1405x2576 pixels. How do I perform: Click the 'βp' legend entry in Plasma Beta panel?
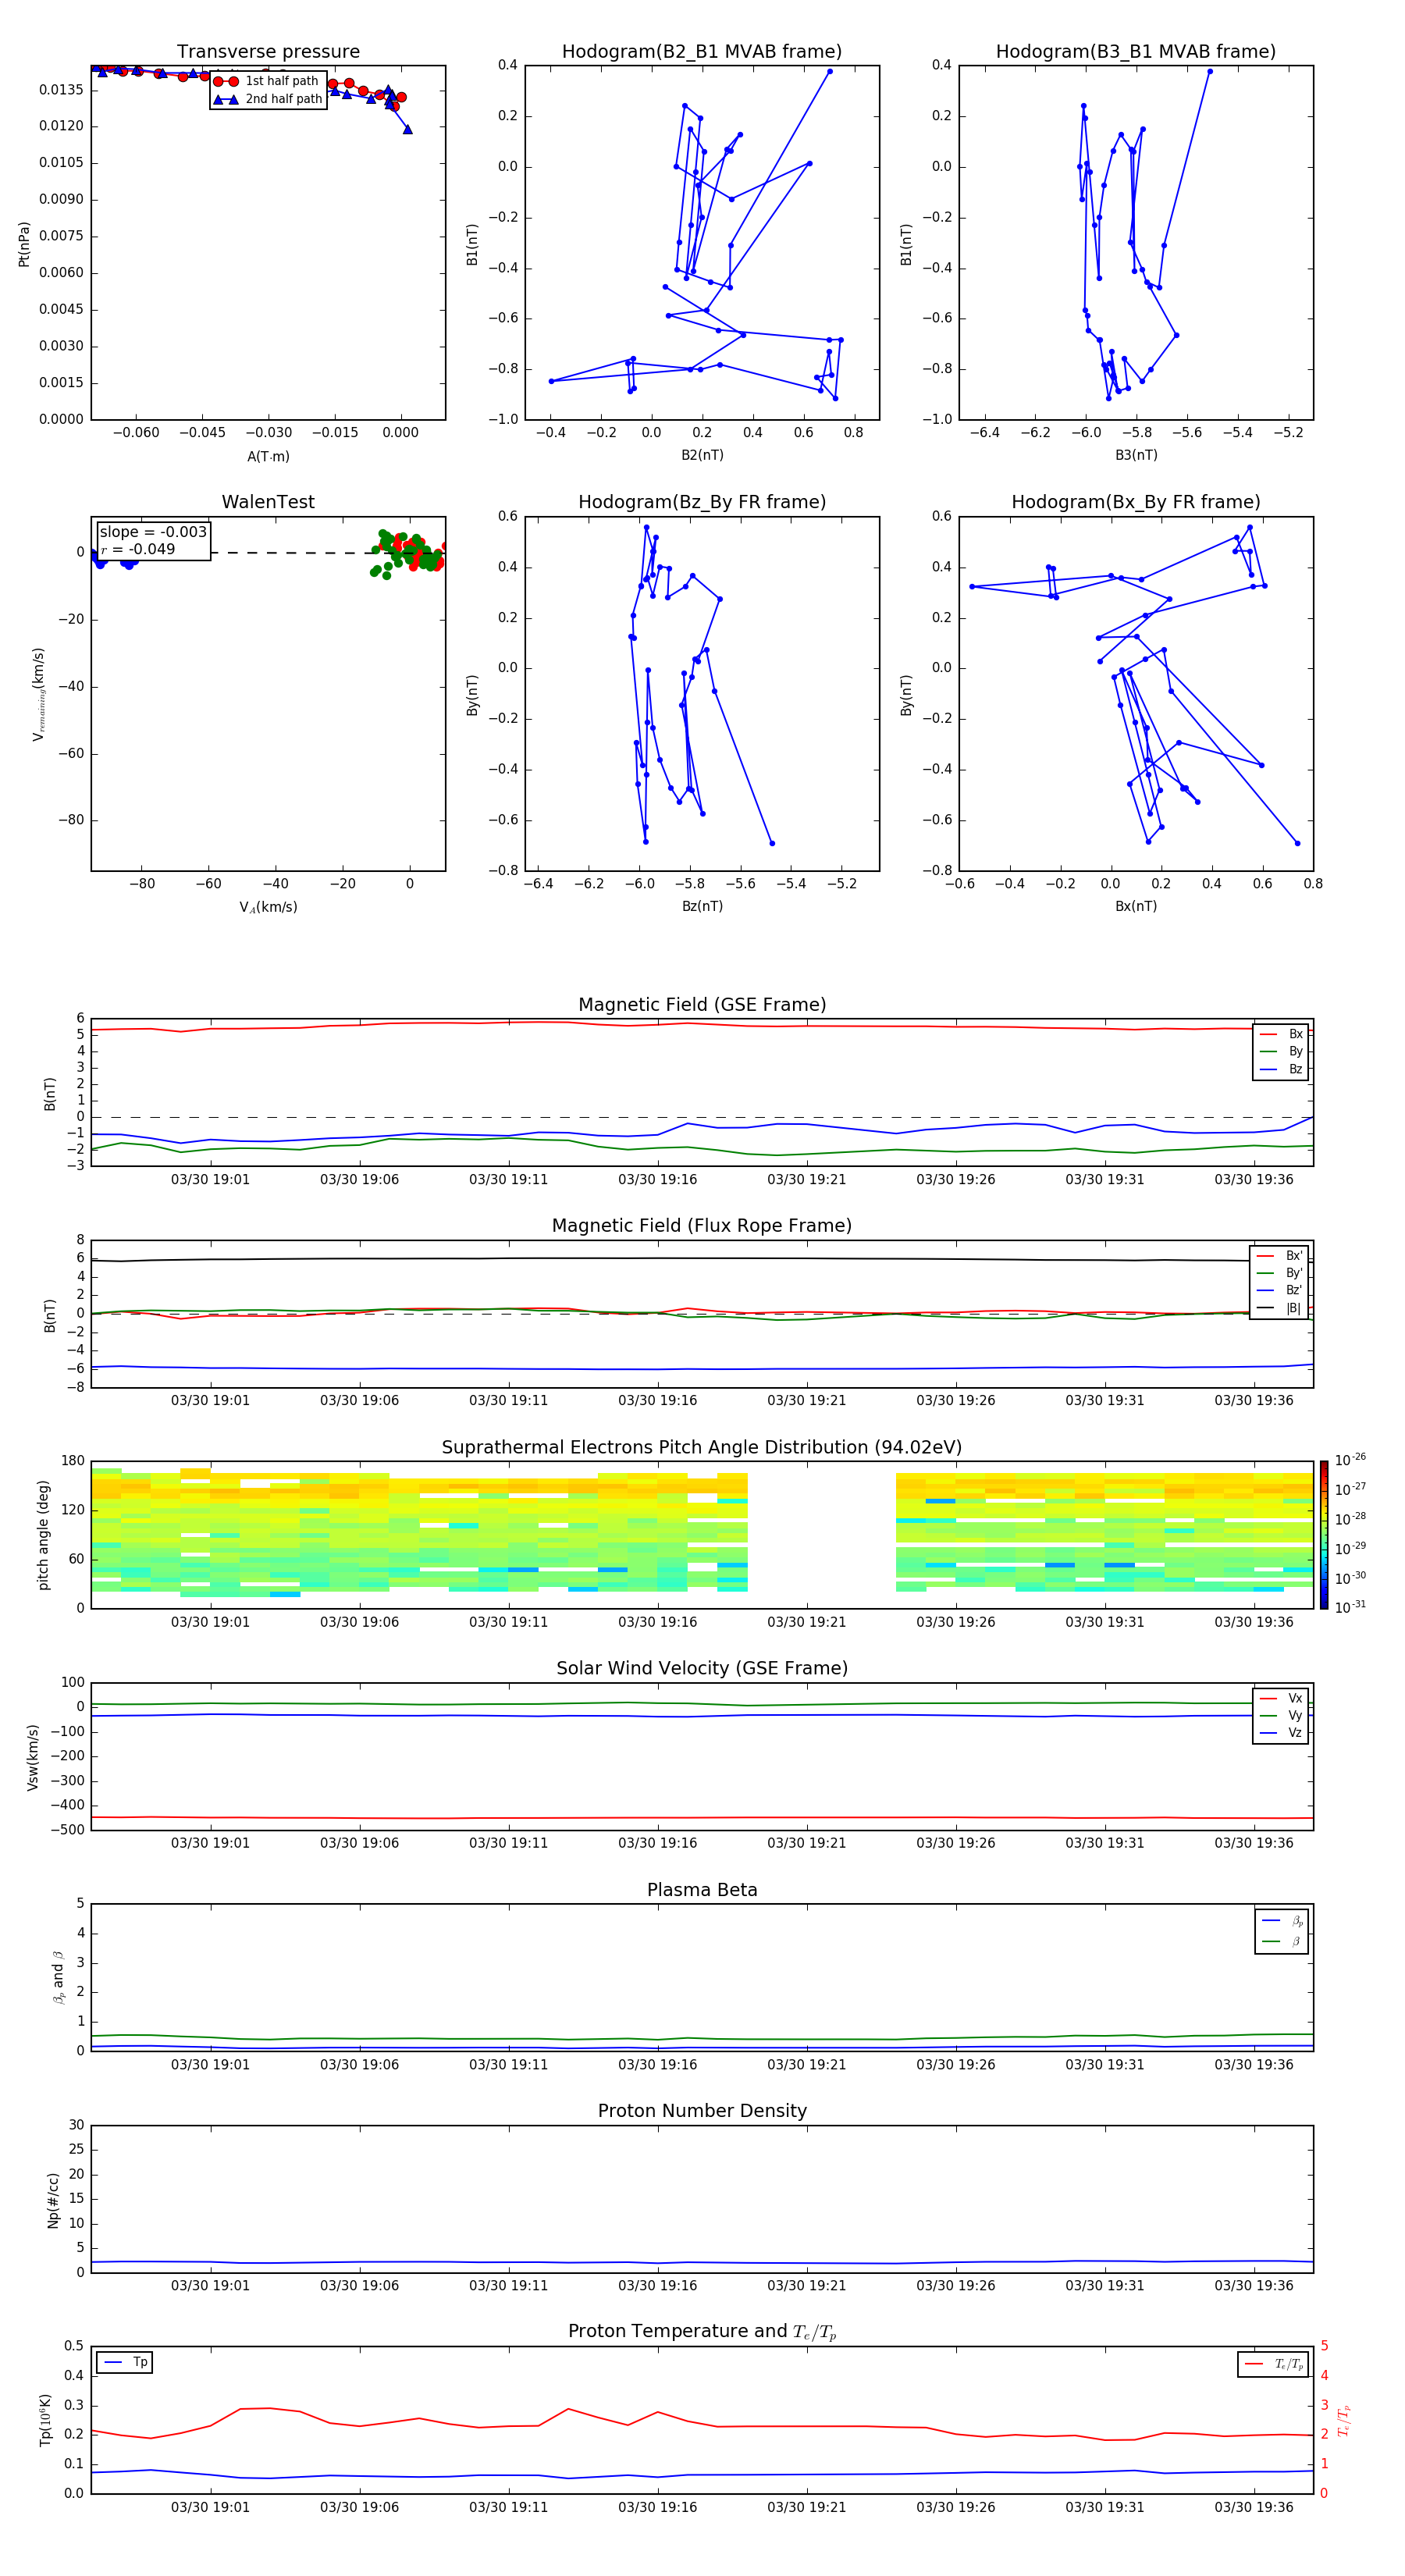click(1283, 1921)
